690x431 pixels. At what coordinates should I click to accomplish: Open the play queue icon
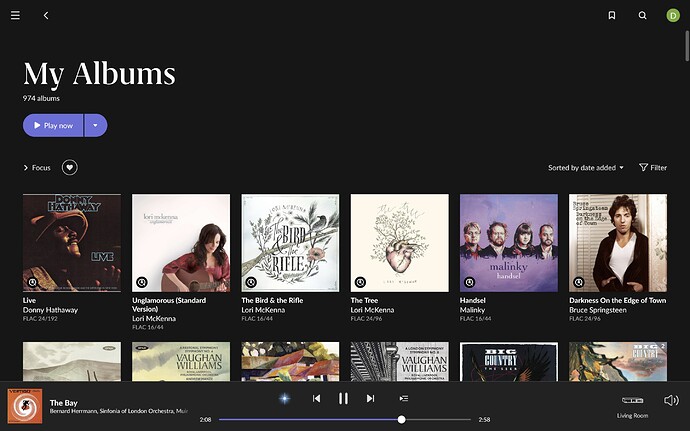(x=404, y=398)
